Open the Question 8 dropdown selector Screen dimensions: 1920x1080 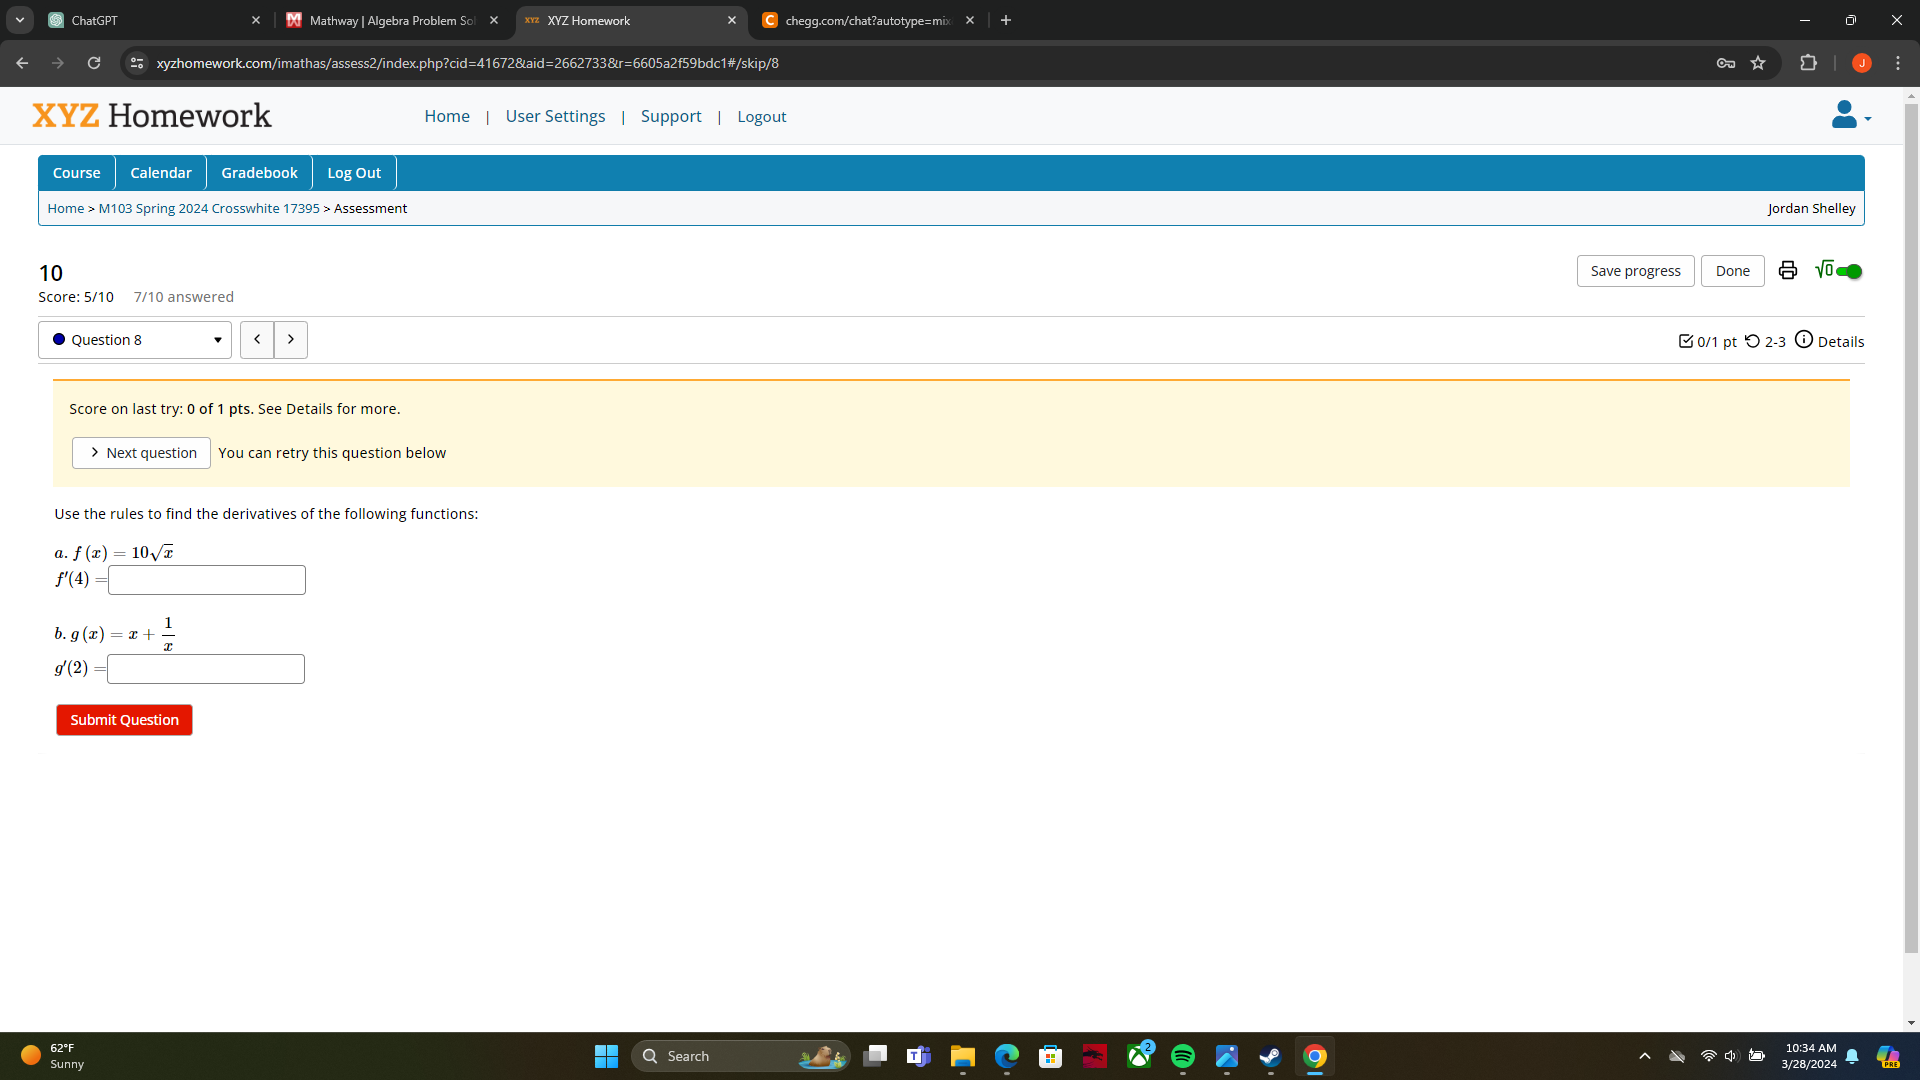(134, 340)
